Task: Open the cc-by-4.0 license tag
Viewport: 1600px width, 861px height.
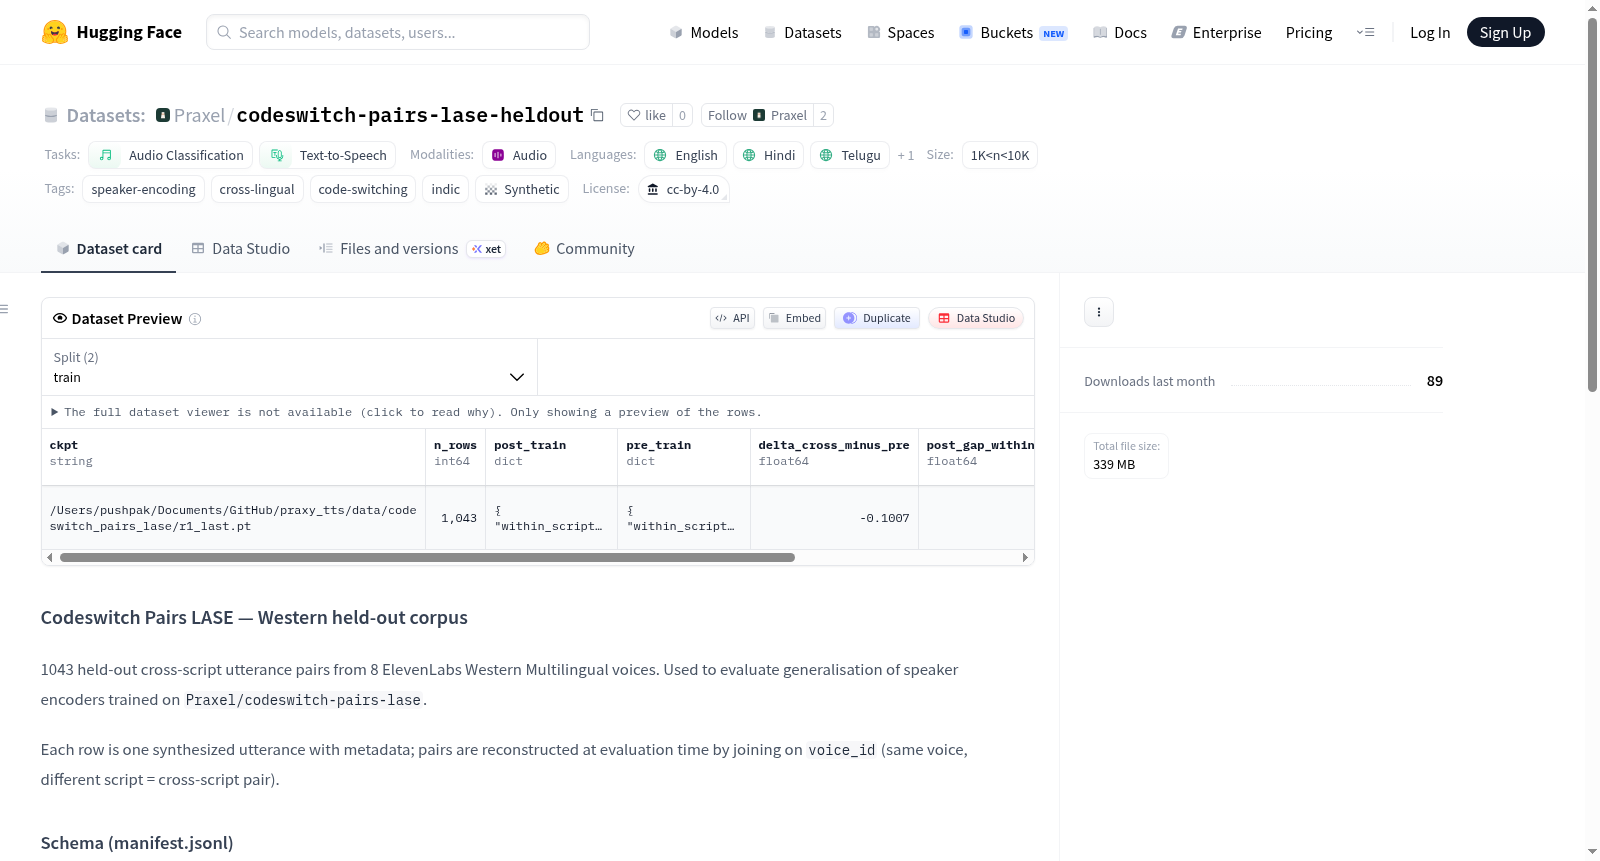Action: [x=683, y=189]
